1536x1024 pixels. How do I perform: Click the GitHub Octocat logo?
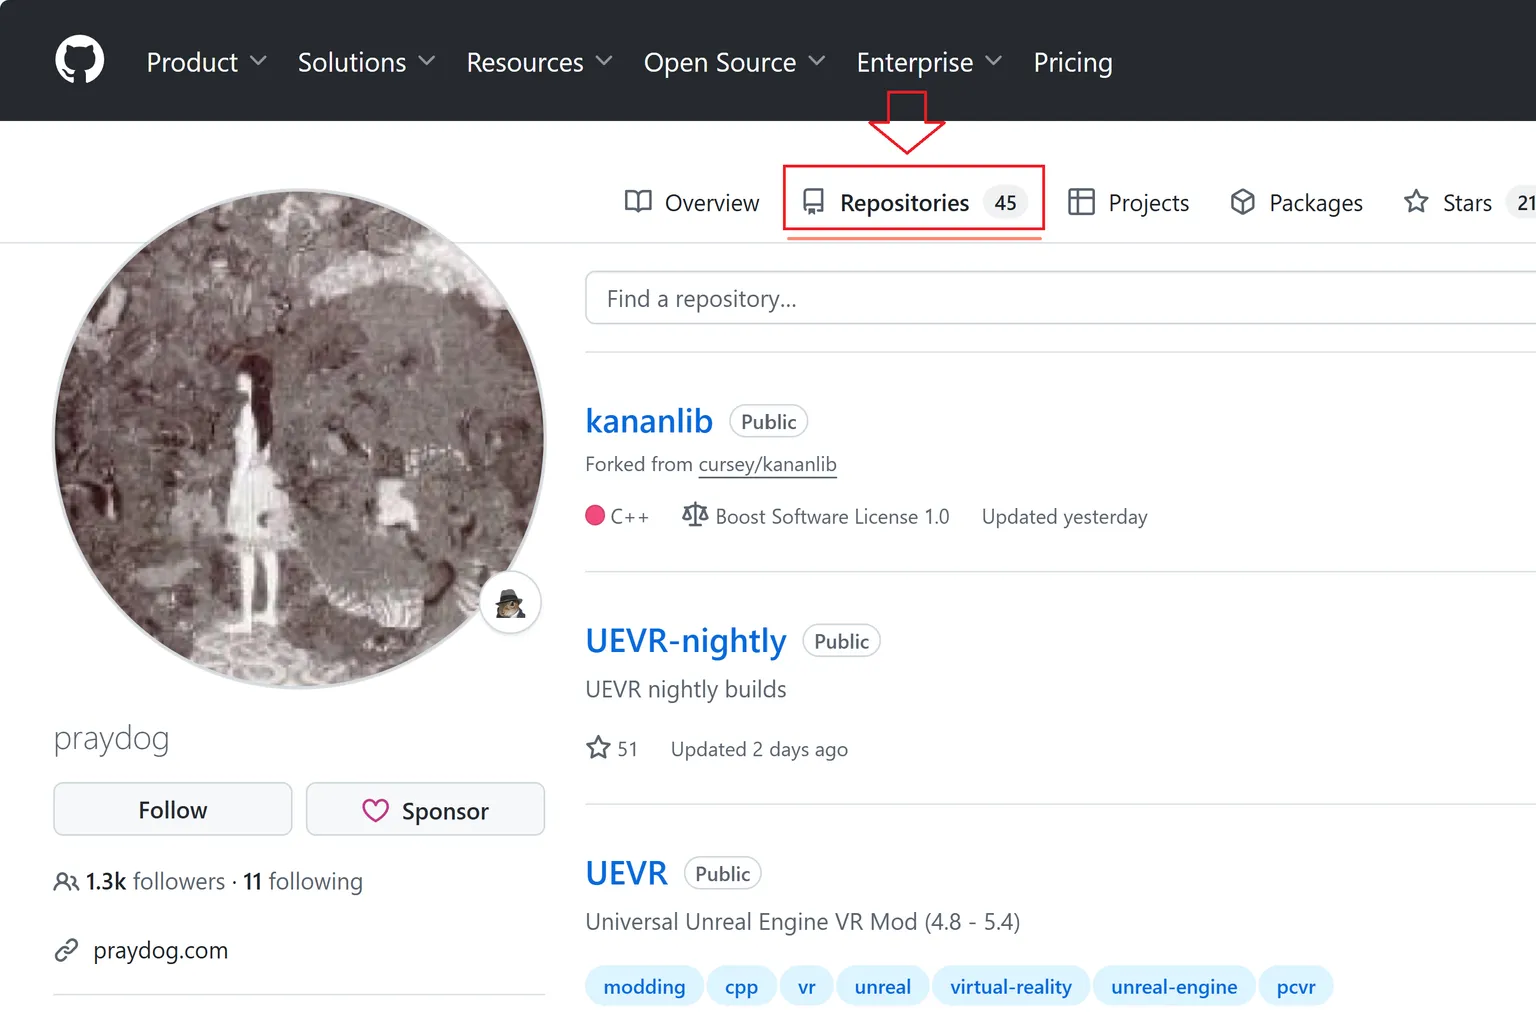(79, 60)
